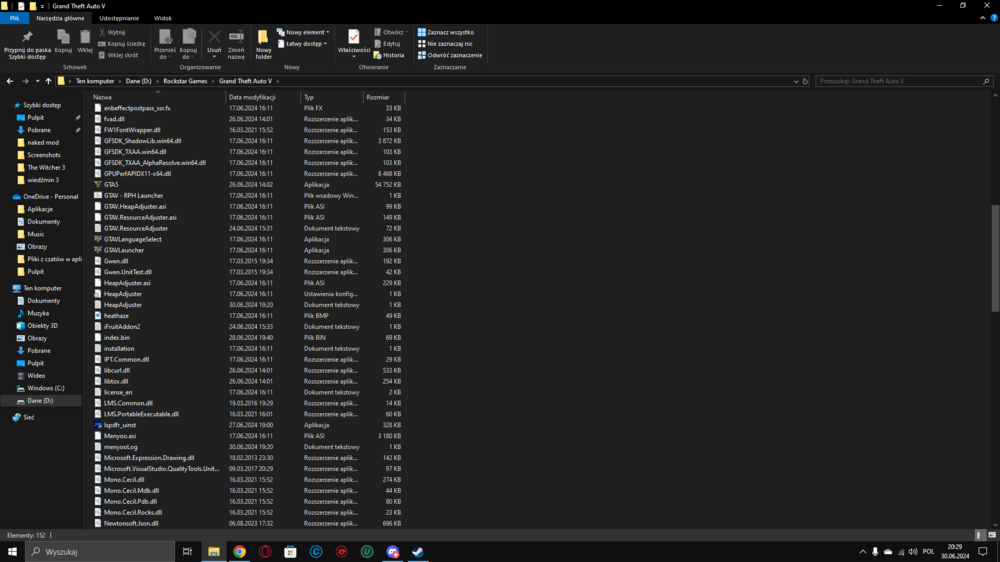Open the Łatwy dostęp dropdown

[x=302, y=43]
